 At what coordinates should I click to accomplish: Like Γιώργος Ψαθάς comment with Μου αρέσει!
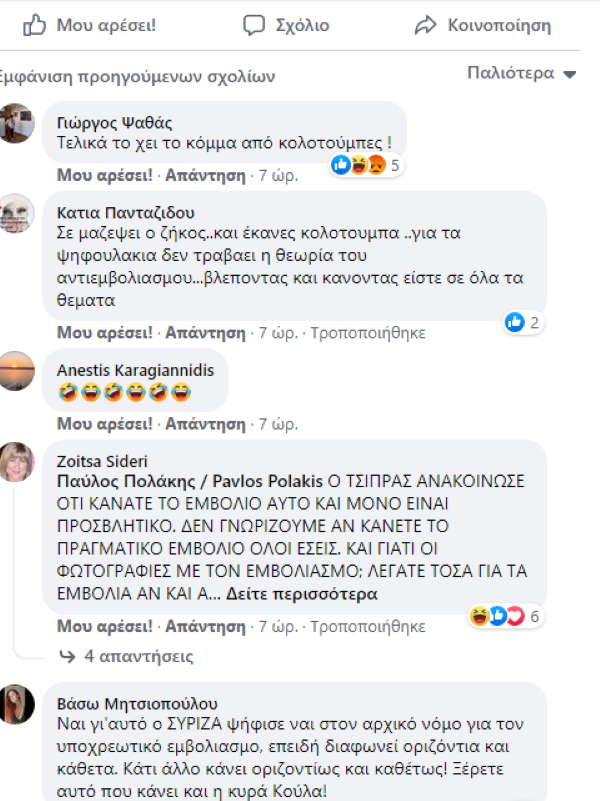tap(105, 175)
